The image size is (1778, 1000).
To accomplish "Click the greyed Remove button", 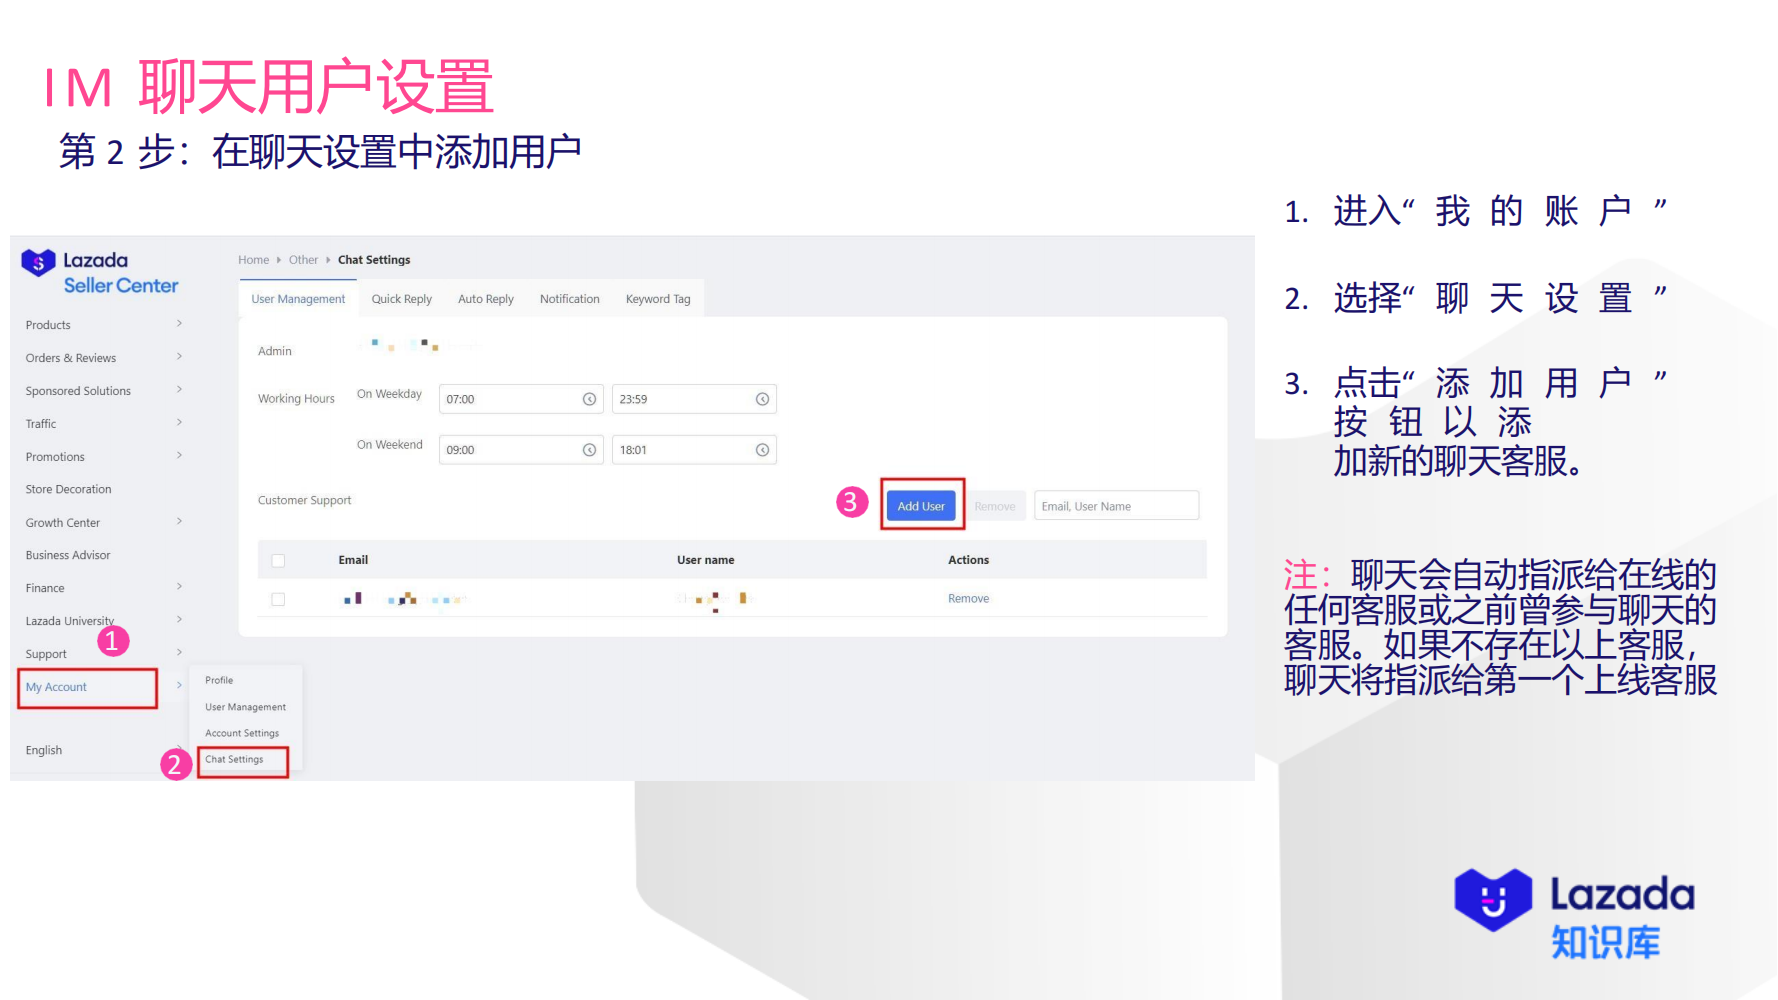I will [x=995, y=507].
